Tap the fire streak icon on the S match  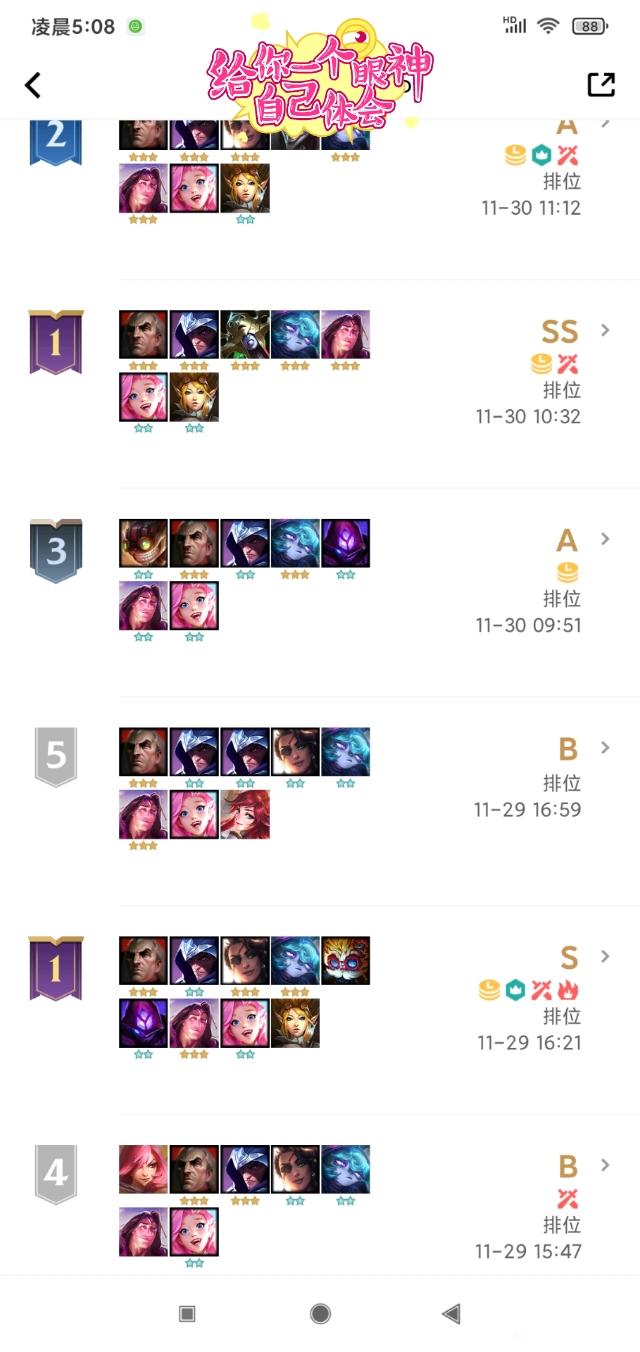(570, 990)
